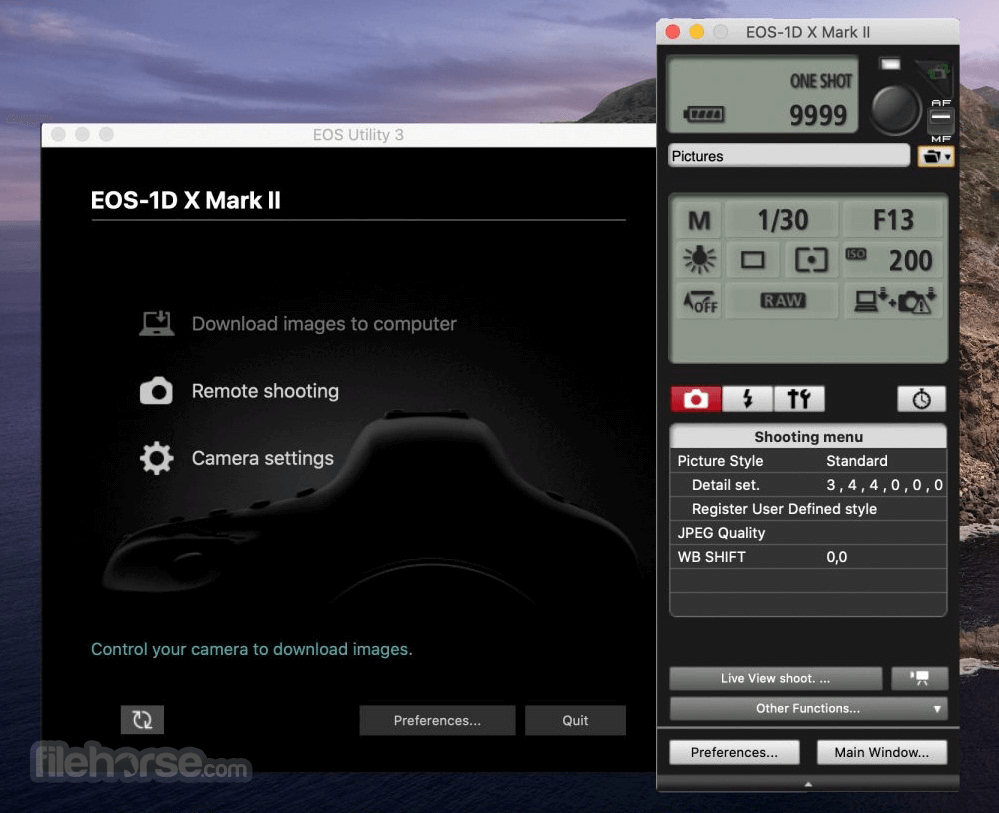Click the Download images to computer text

[x=324, y=324]
